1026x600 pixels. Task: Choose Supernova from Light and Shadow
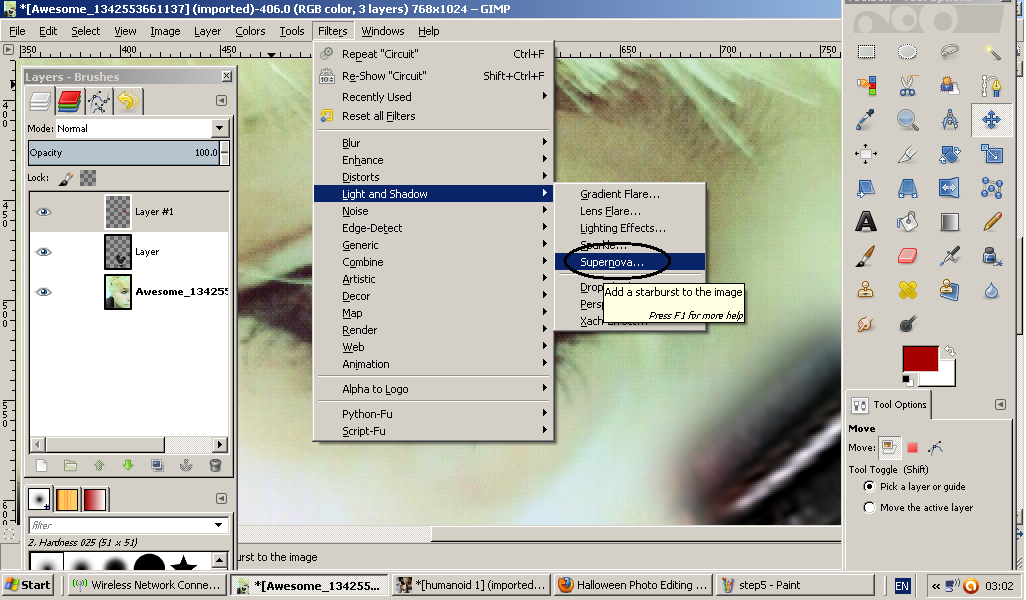612,262
